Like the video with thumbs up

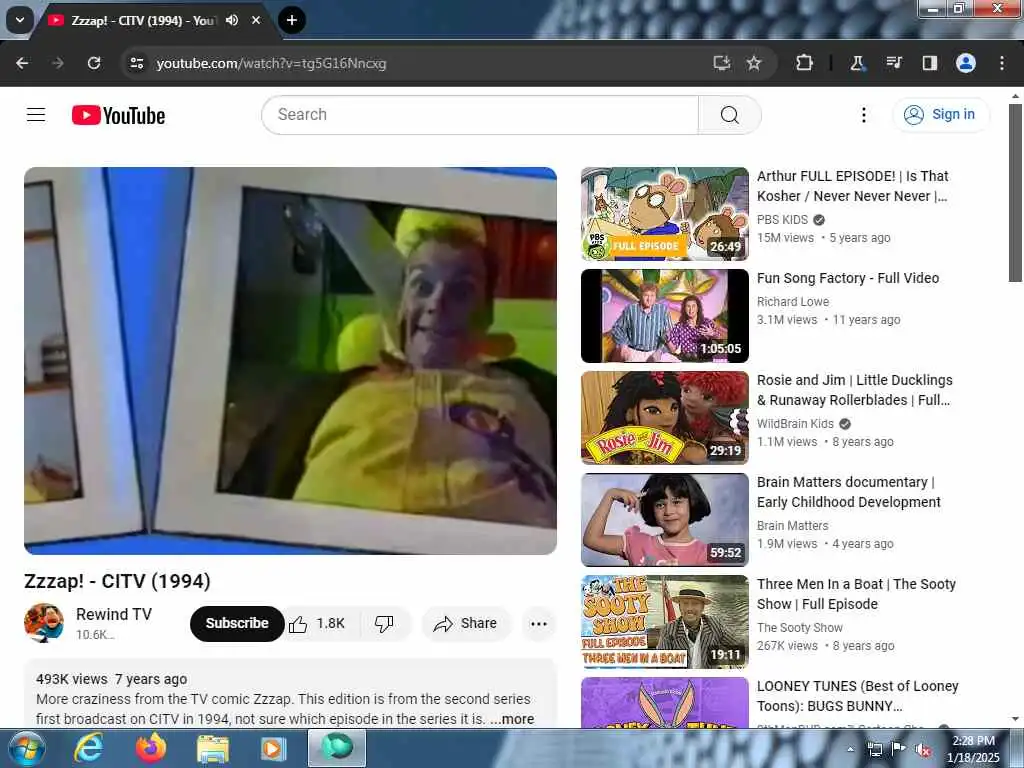coord(318,624)
